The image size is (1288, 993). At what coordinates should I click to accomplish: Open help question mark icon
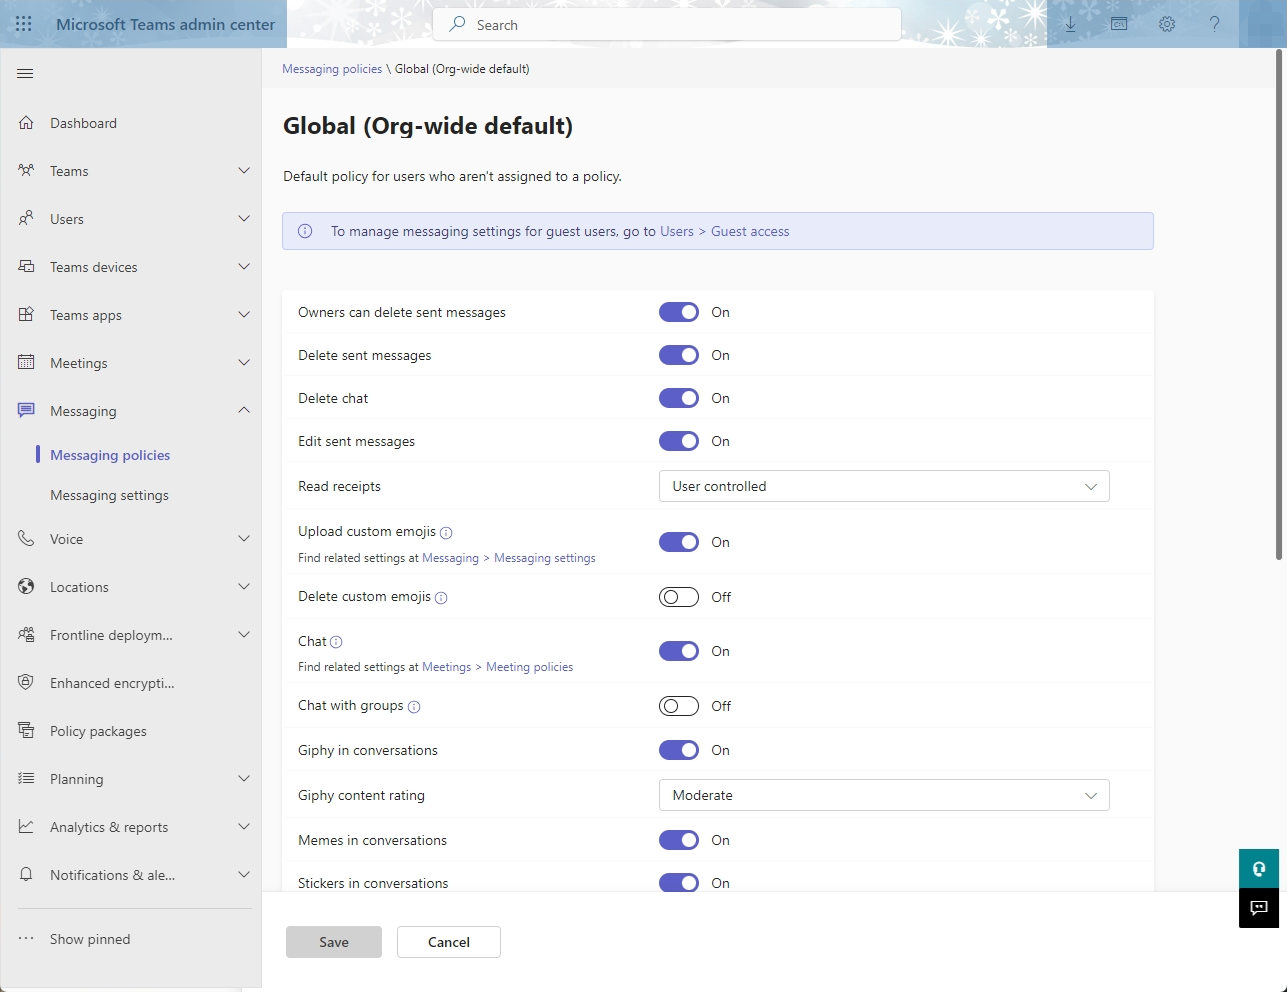(1215, 24)
